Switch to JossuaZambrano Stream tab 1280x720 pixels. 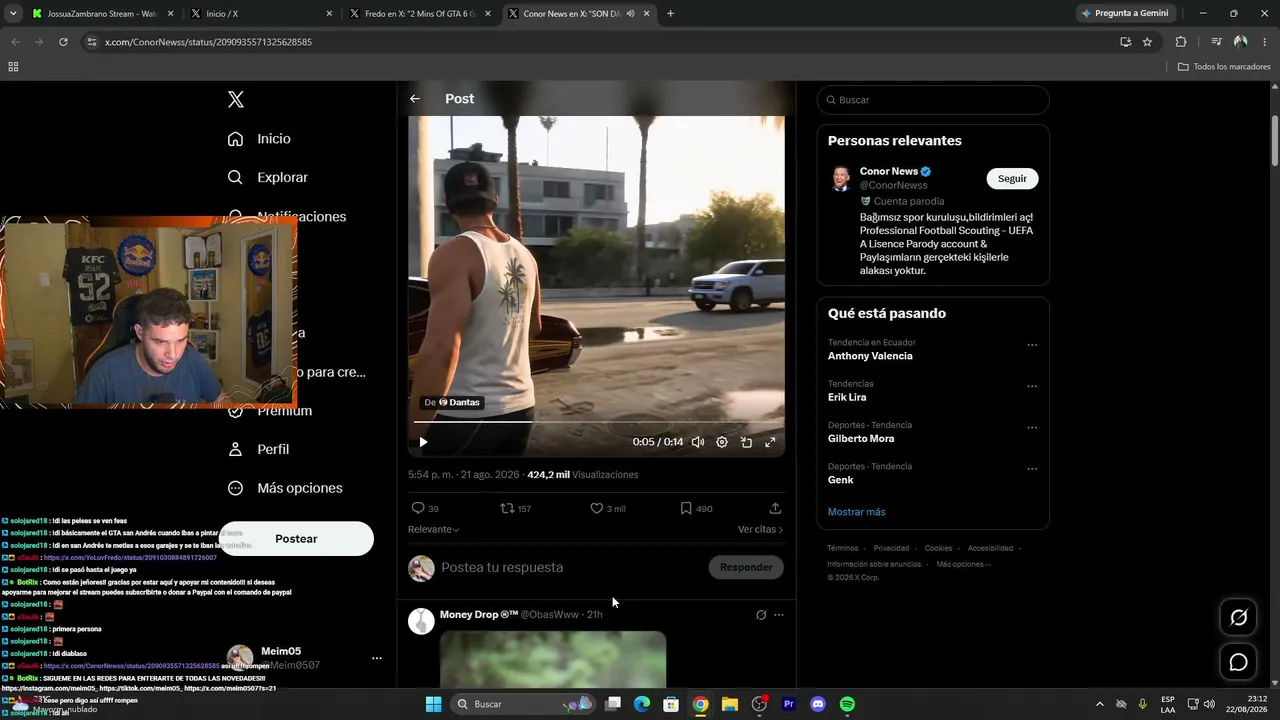103,14
